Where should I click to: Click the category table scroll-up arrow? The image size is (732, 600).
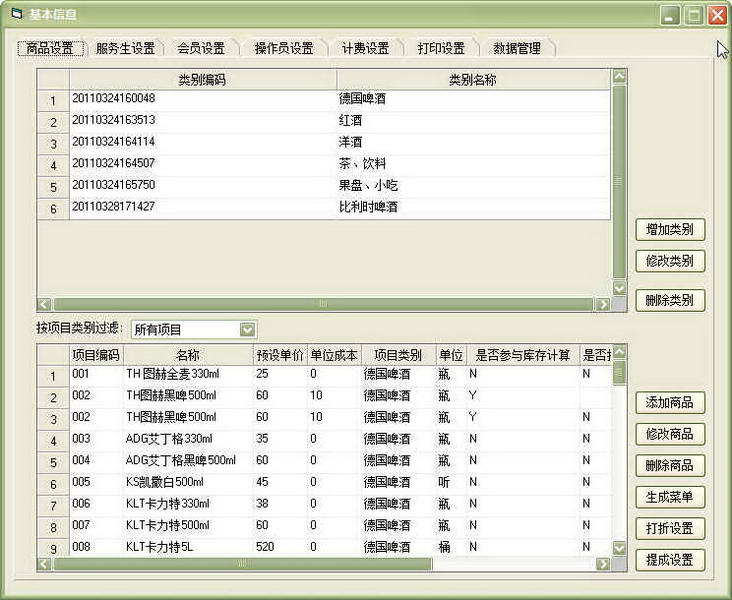tap(619, 76)
